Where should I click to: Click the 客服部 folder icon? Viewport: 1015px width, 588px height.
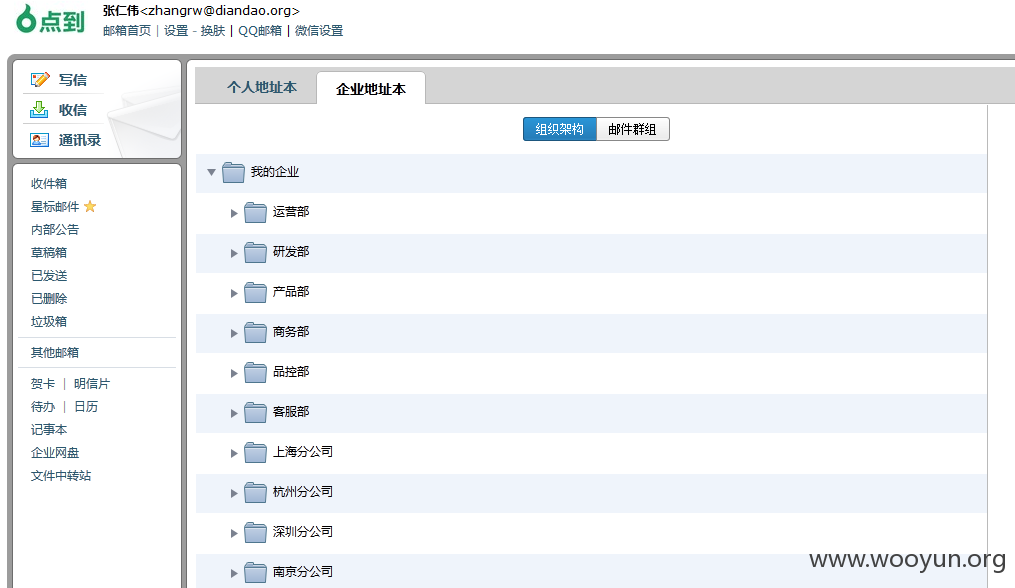pyautogui.click(x=255, y=413)
